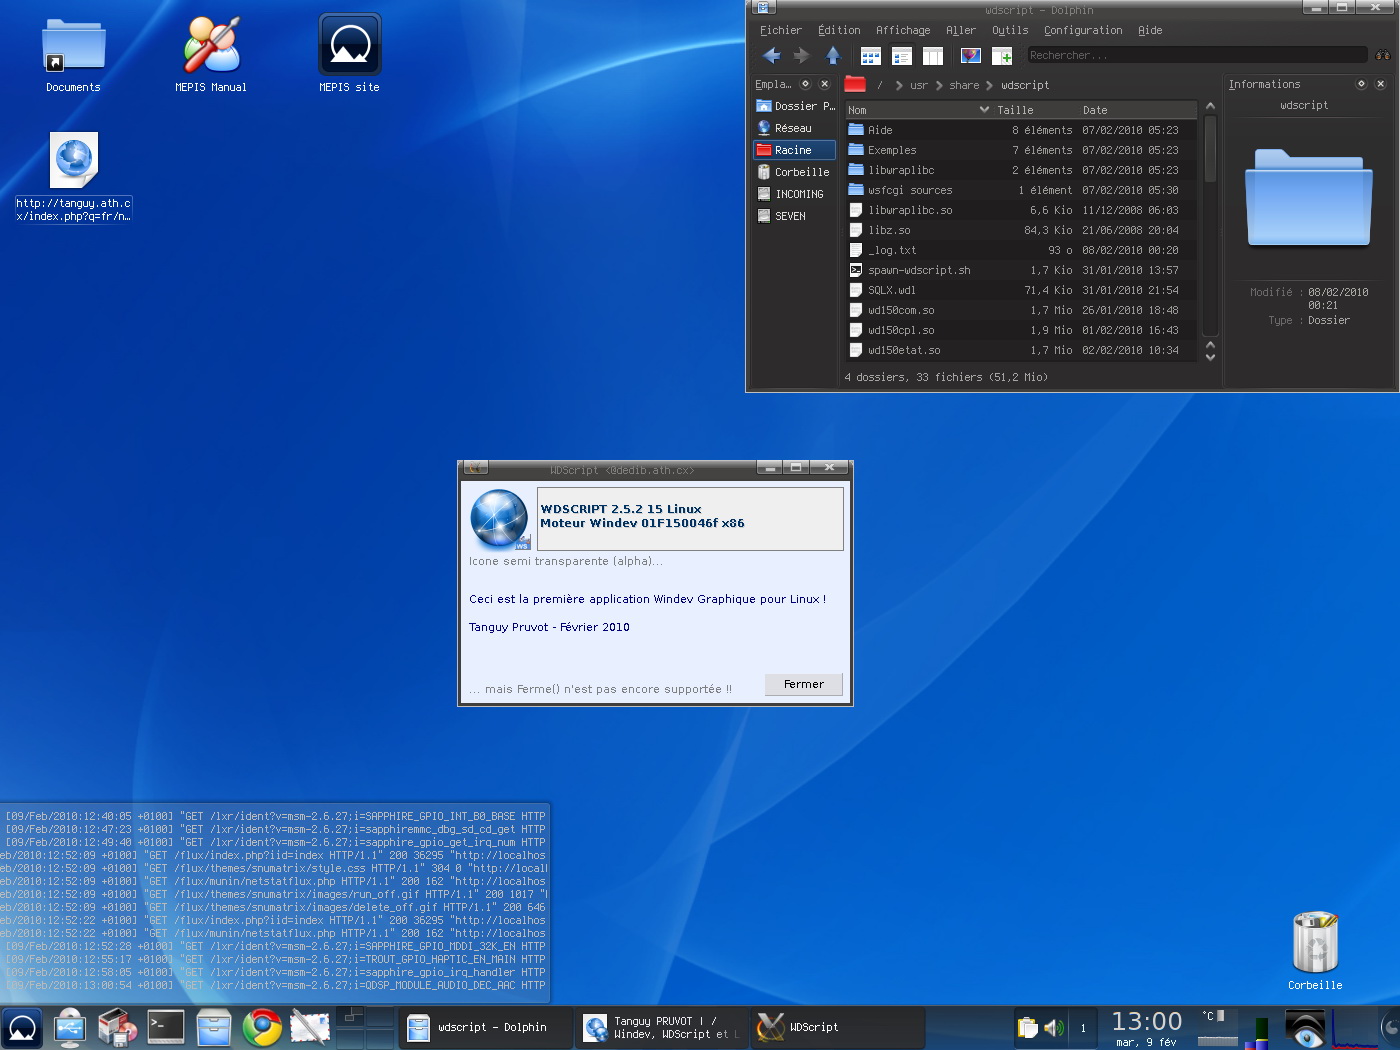The image size is (1400, 1050).
Task: Open the Outils menu in Dolphin
Action: point(1010,31)
